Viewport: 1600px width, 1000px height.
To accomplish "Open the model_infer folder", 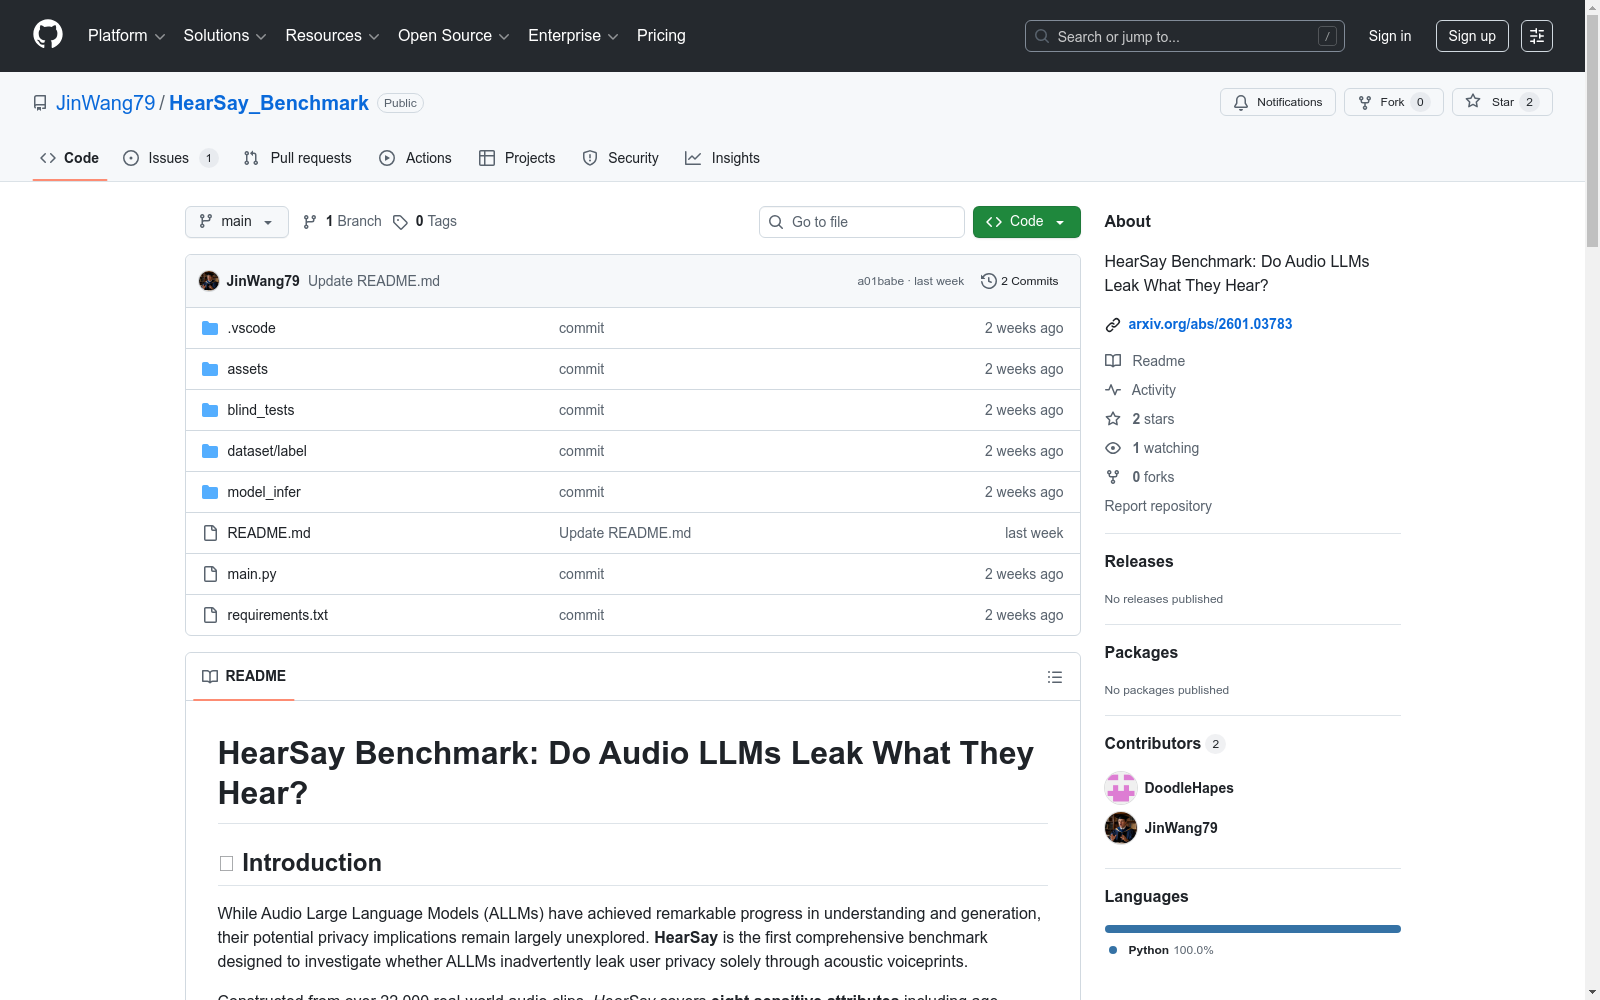I will tap(264, 492).
